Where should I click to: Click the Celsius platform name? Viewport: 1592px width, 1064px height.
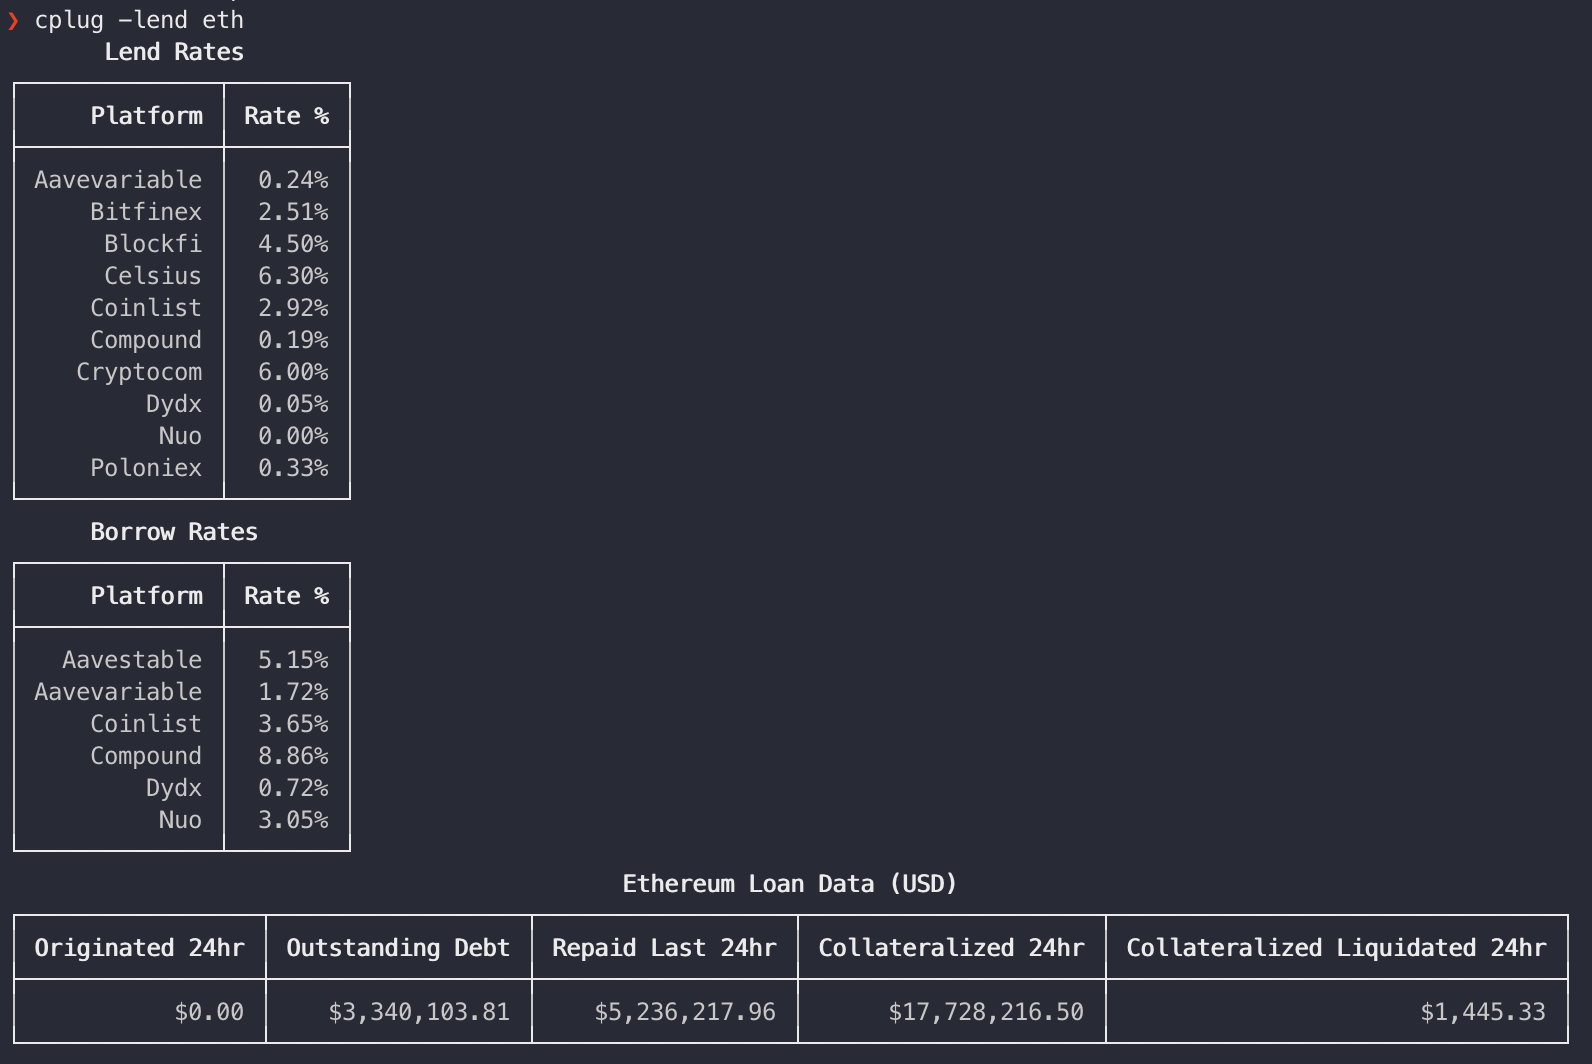point(153,276)
